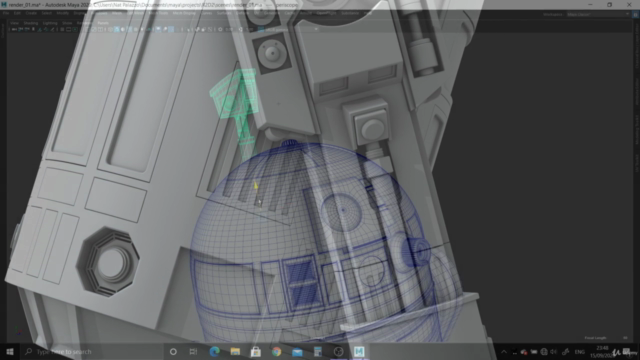Select the Maya icon on the taskbar

pos(359,351)
